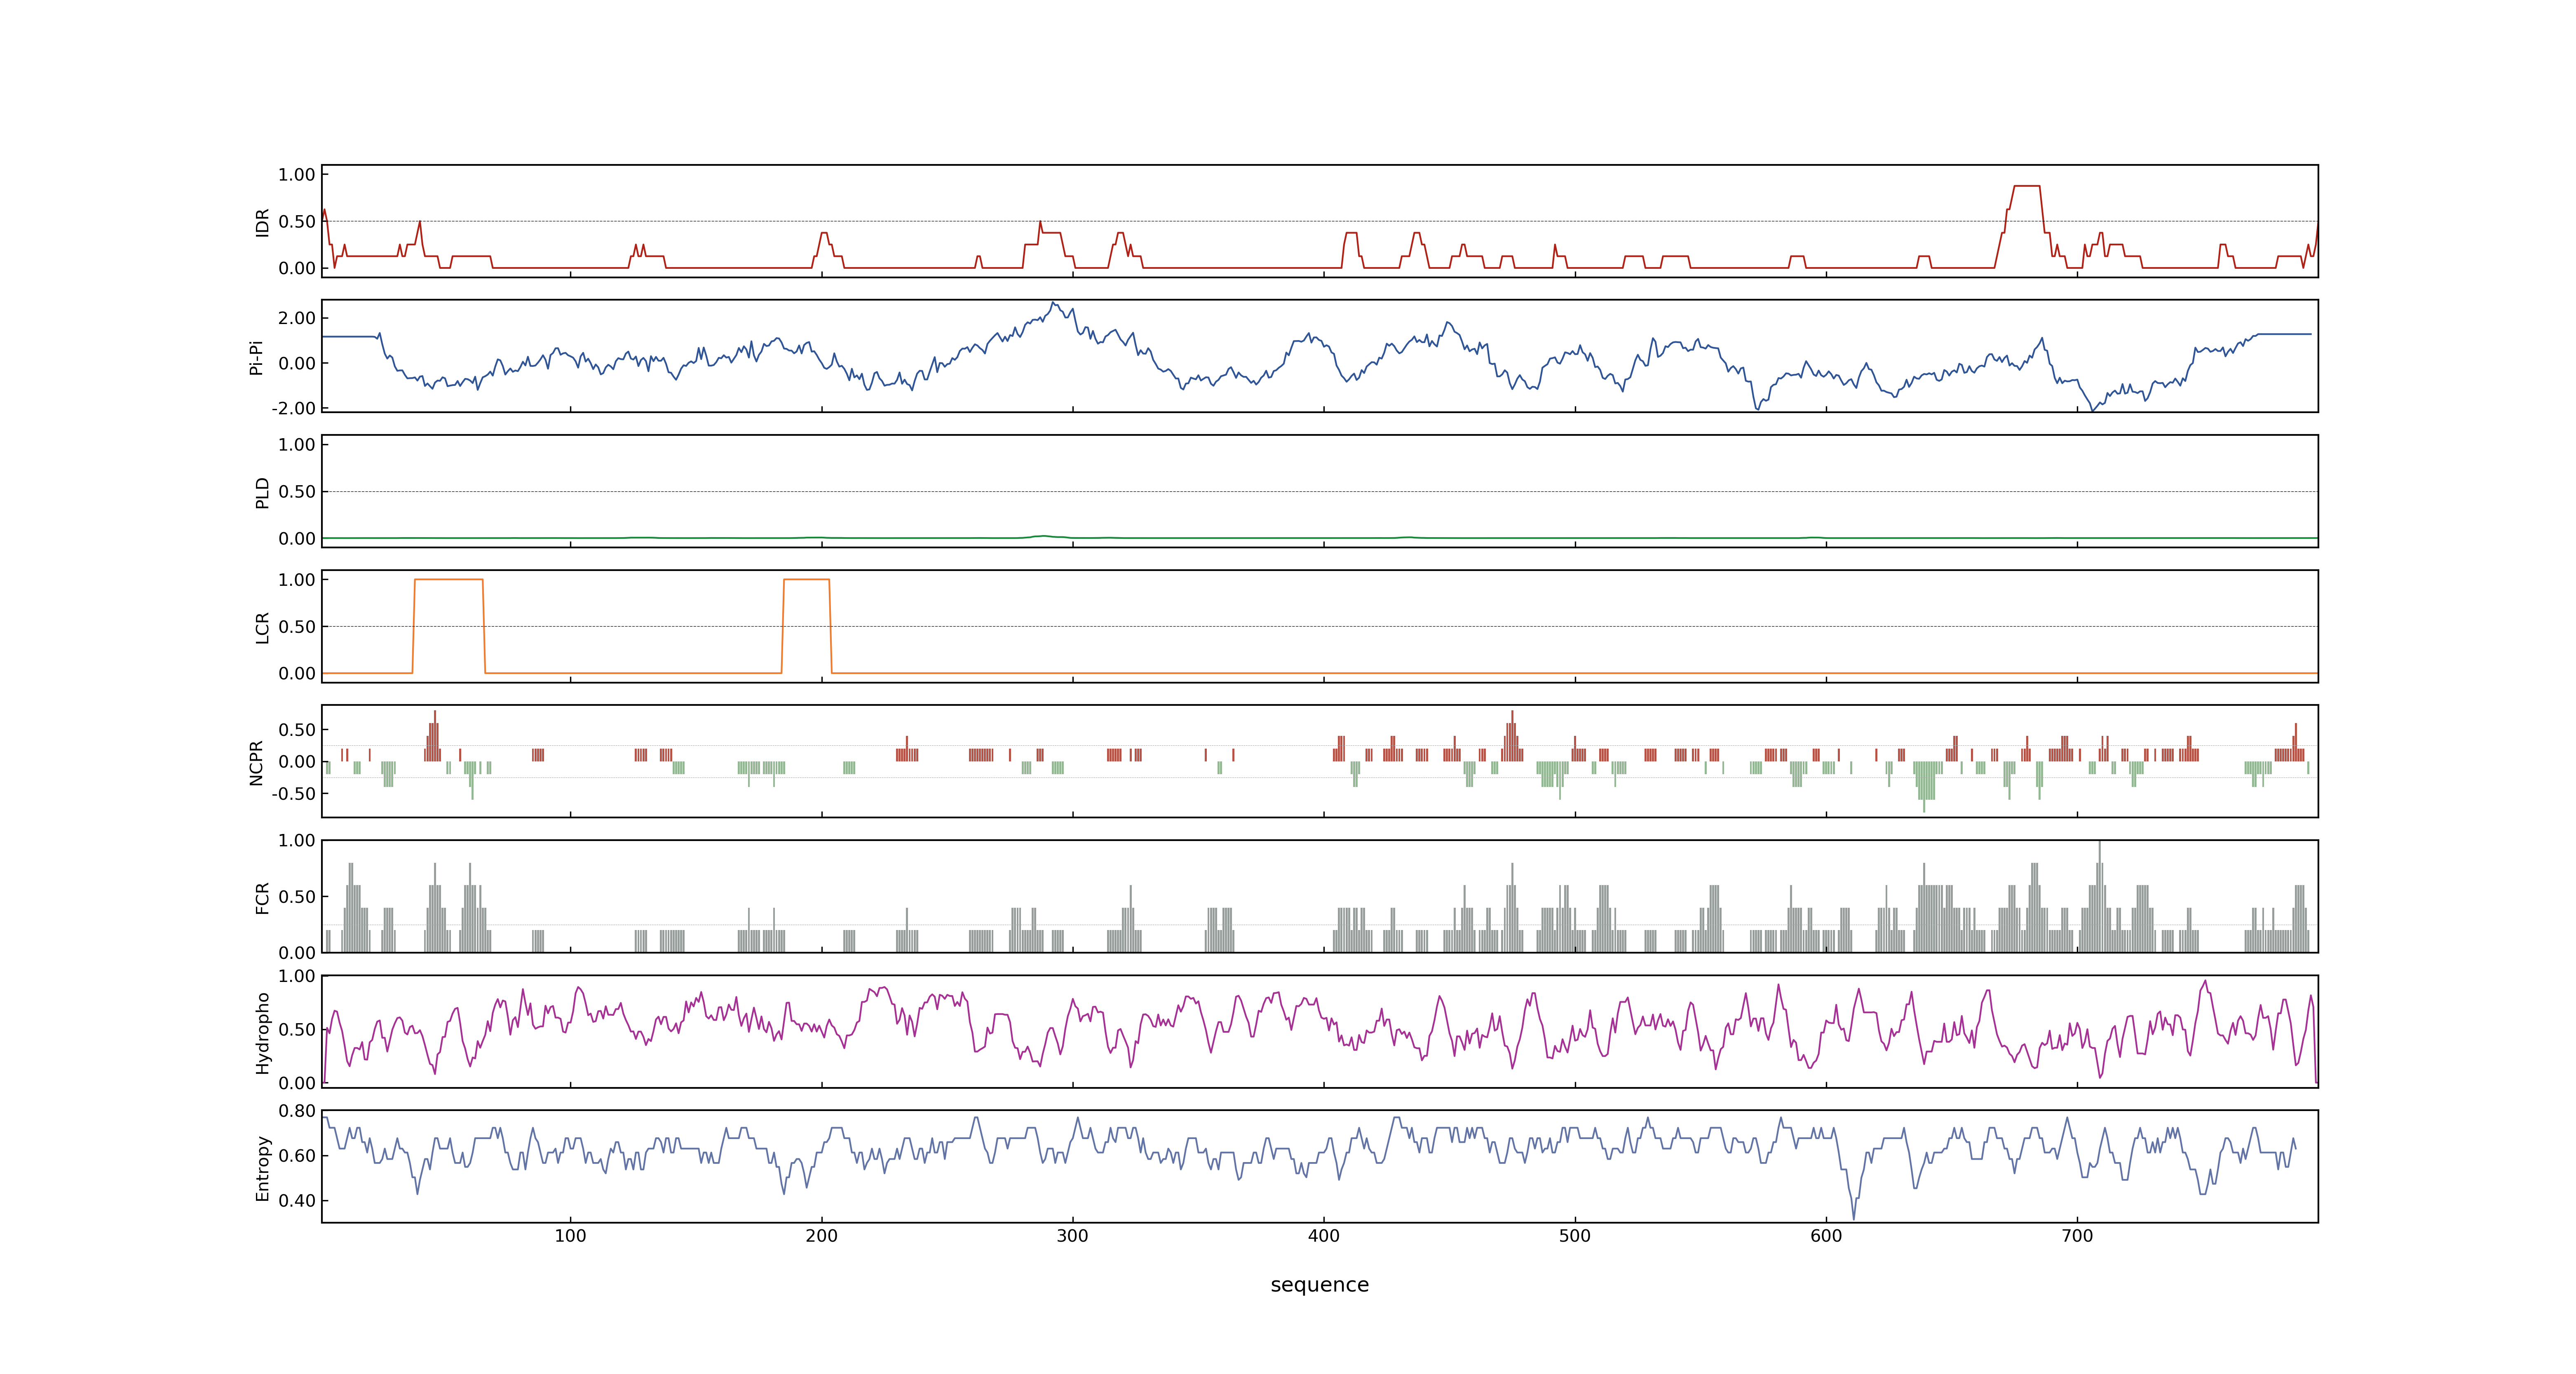Click the second LCR plateau near residue 195
The width and height of the screenshot is (2576, 1374).
pos(806,580)
